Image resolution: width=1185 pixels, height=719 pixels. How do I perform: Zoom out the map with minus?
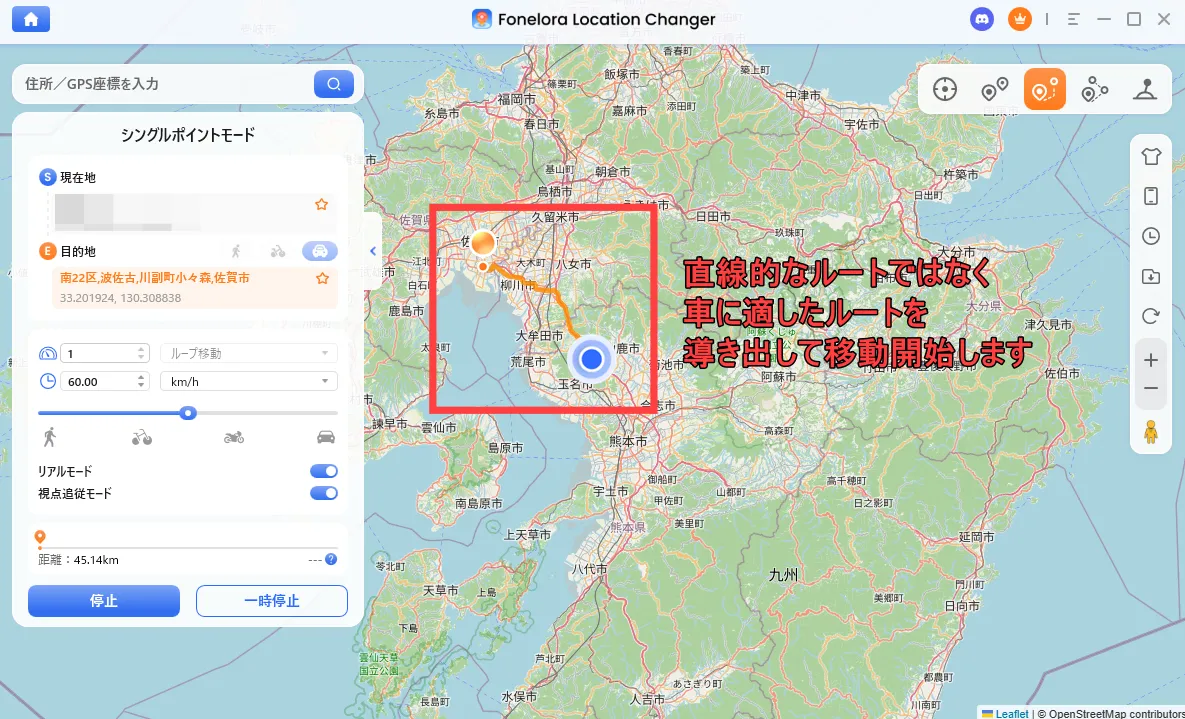[x=1150, y=389]
